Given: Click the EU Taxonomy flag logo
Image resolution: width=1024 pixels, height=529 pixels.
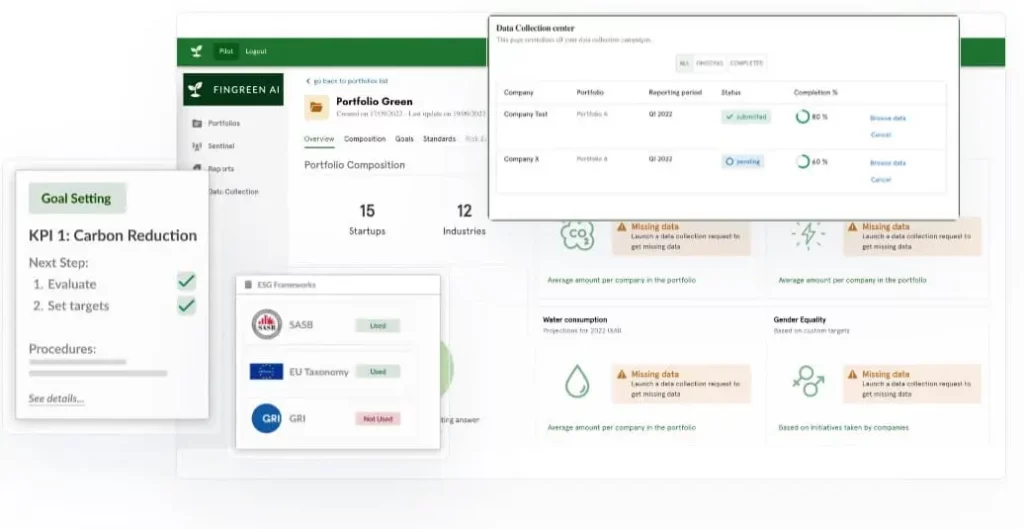Looking at the screenshot, I should [266, 372].
